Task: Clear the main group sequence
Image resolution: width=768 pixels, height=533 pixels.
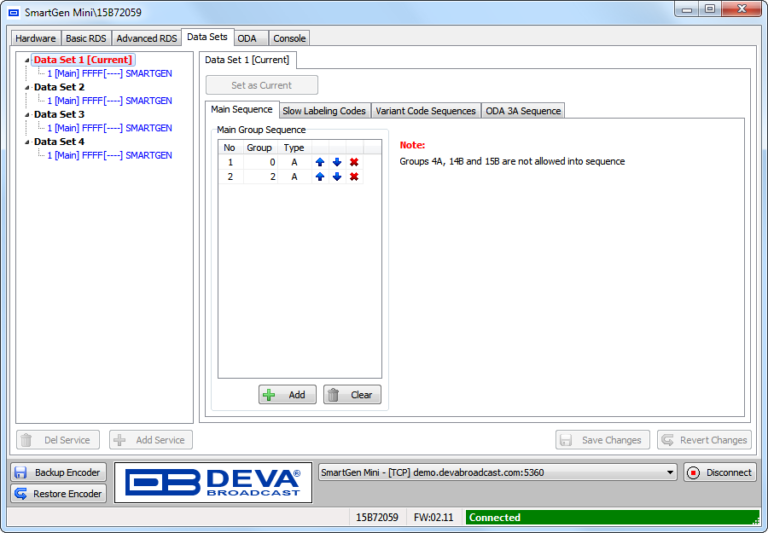Action: point(351,395)
